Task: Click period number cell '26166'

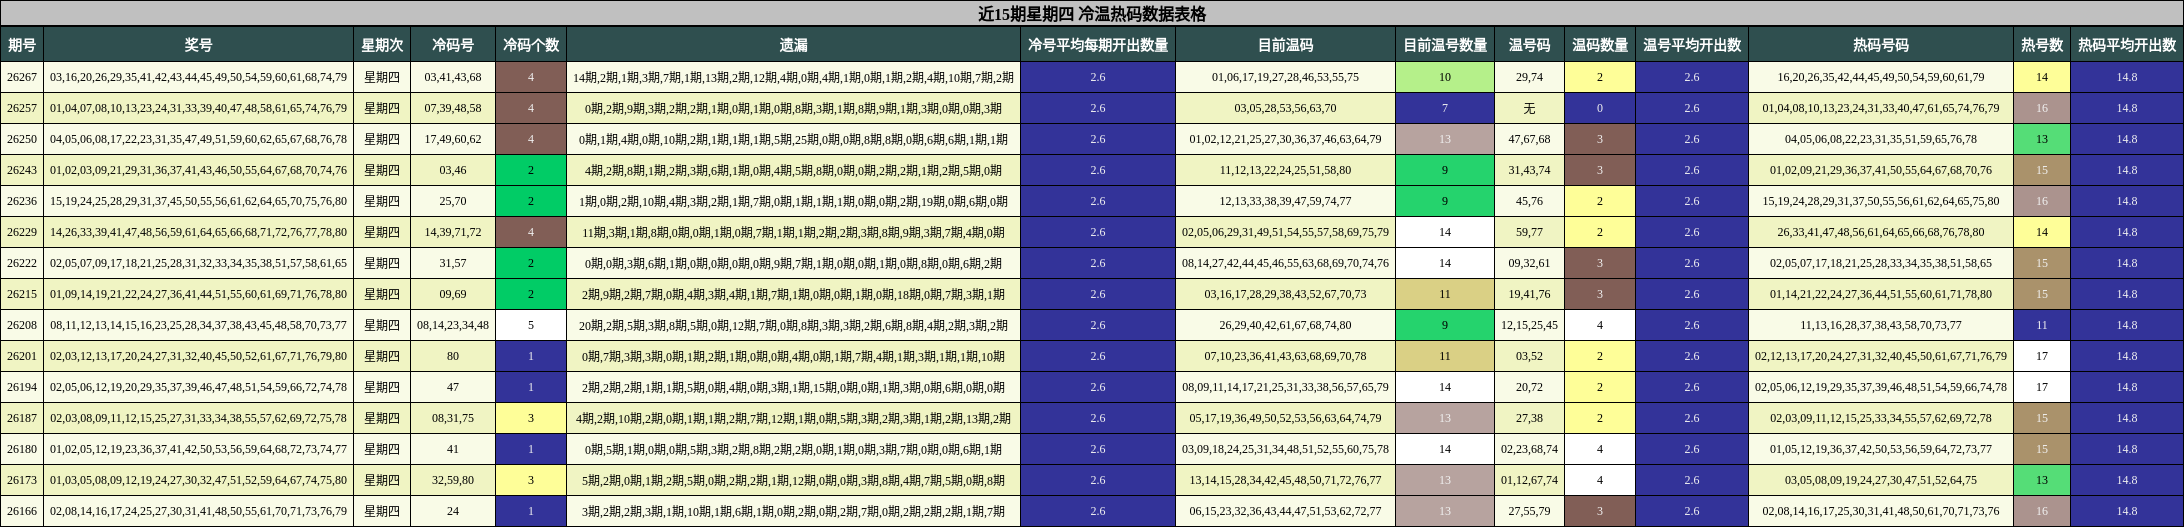Action: tap(22, 511)
